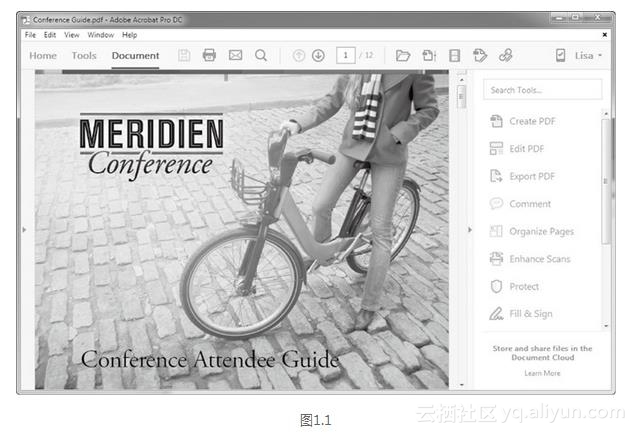Go to previous page arrow icon
Screen dimensions: 636x434
click(299, 55)
